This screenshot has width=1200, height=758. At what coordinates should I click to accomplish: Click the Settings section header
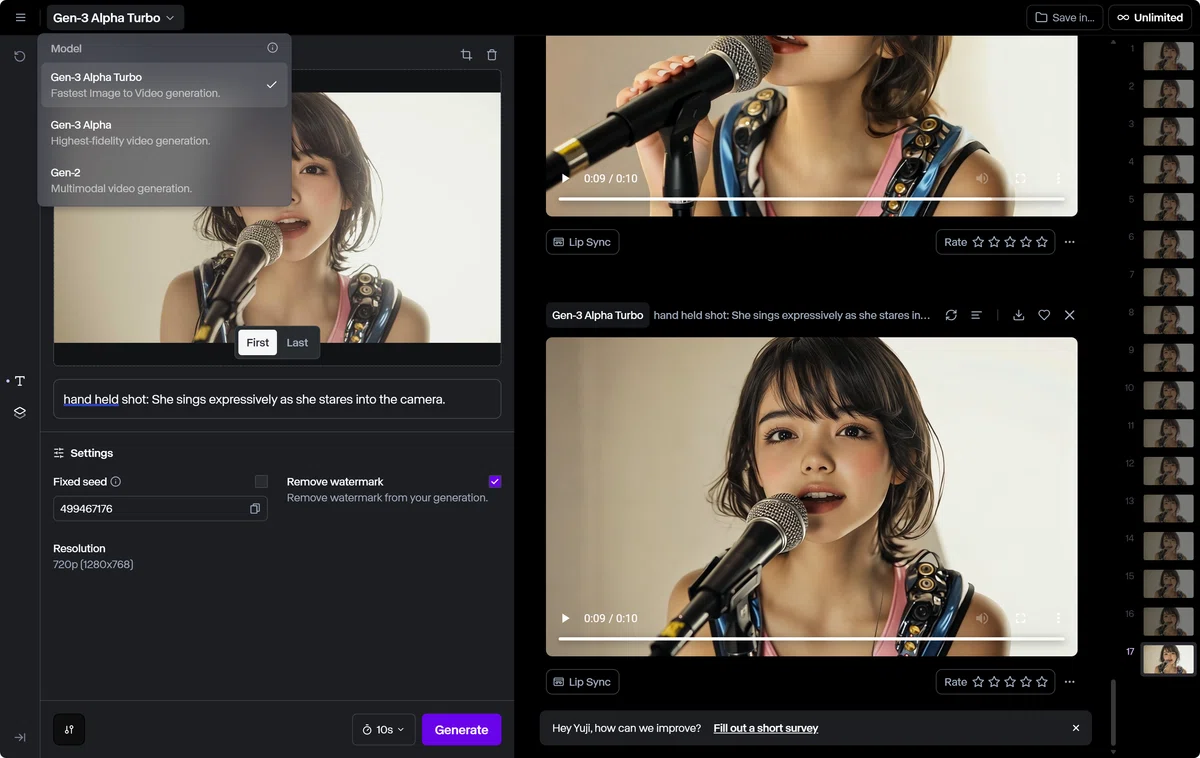click(x=83, y=453)
